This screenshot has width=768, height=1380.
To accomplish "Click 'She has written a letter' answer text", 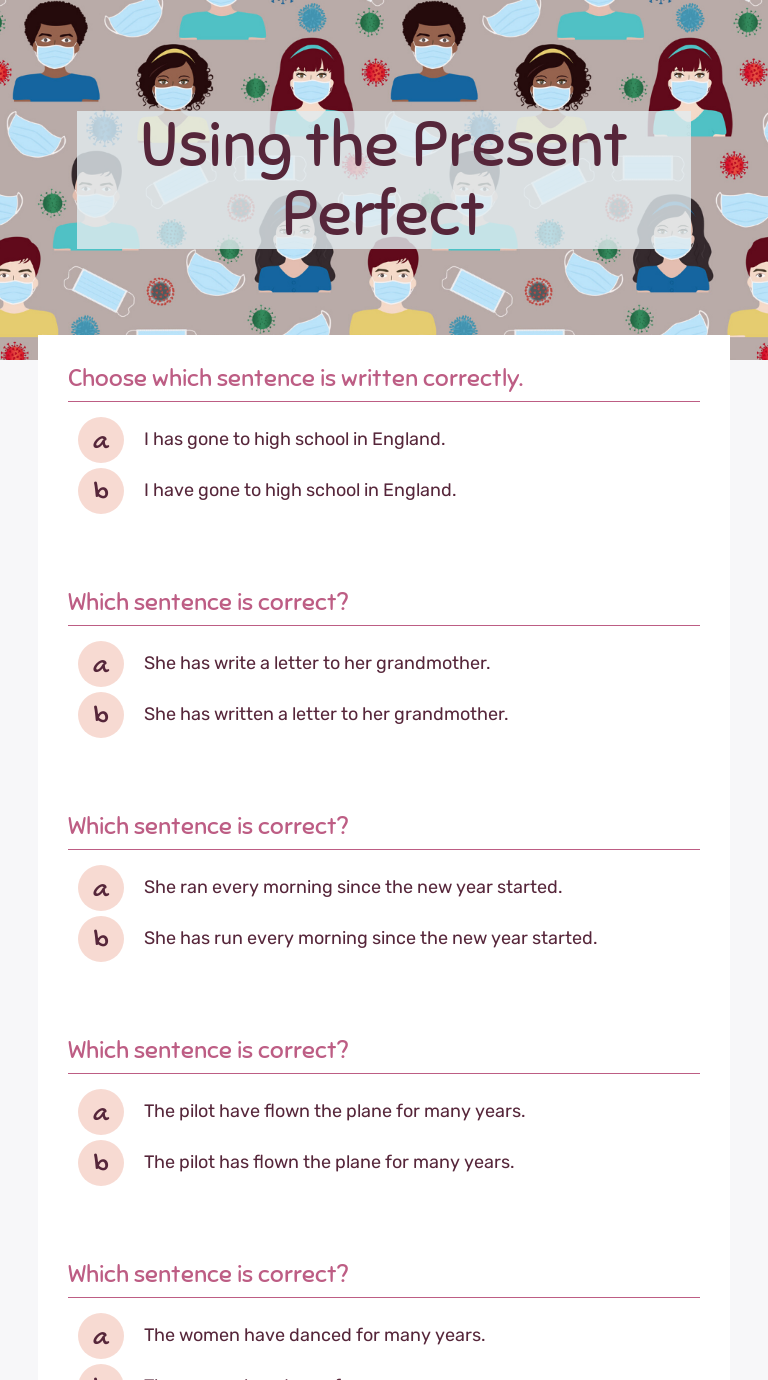I will (x=326, y=714).
